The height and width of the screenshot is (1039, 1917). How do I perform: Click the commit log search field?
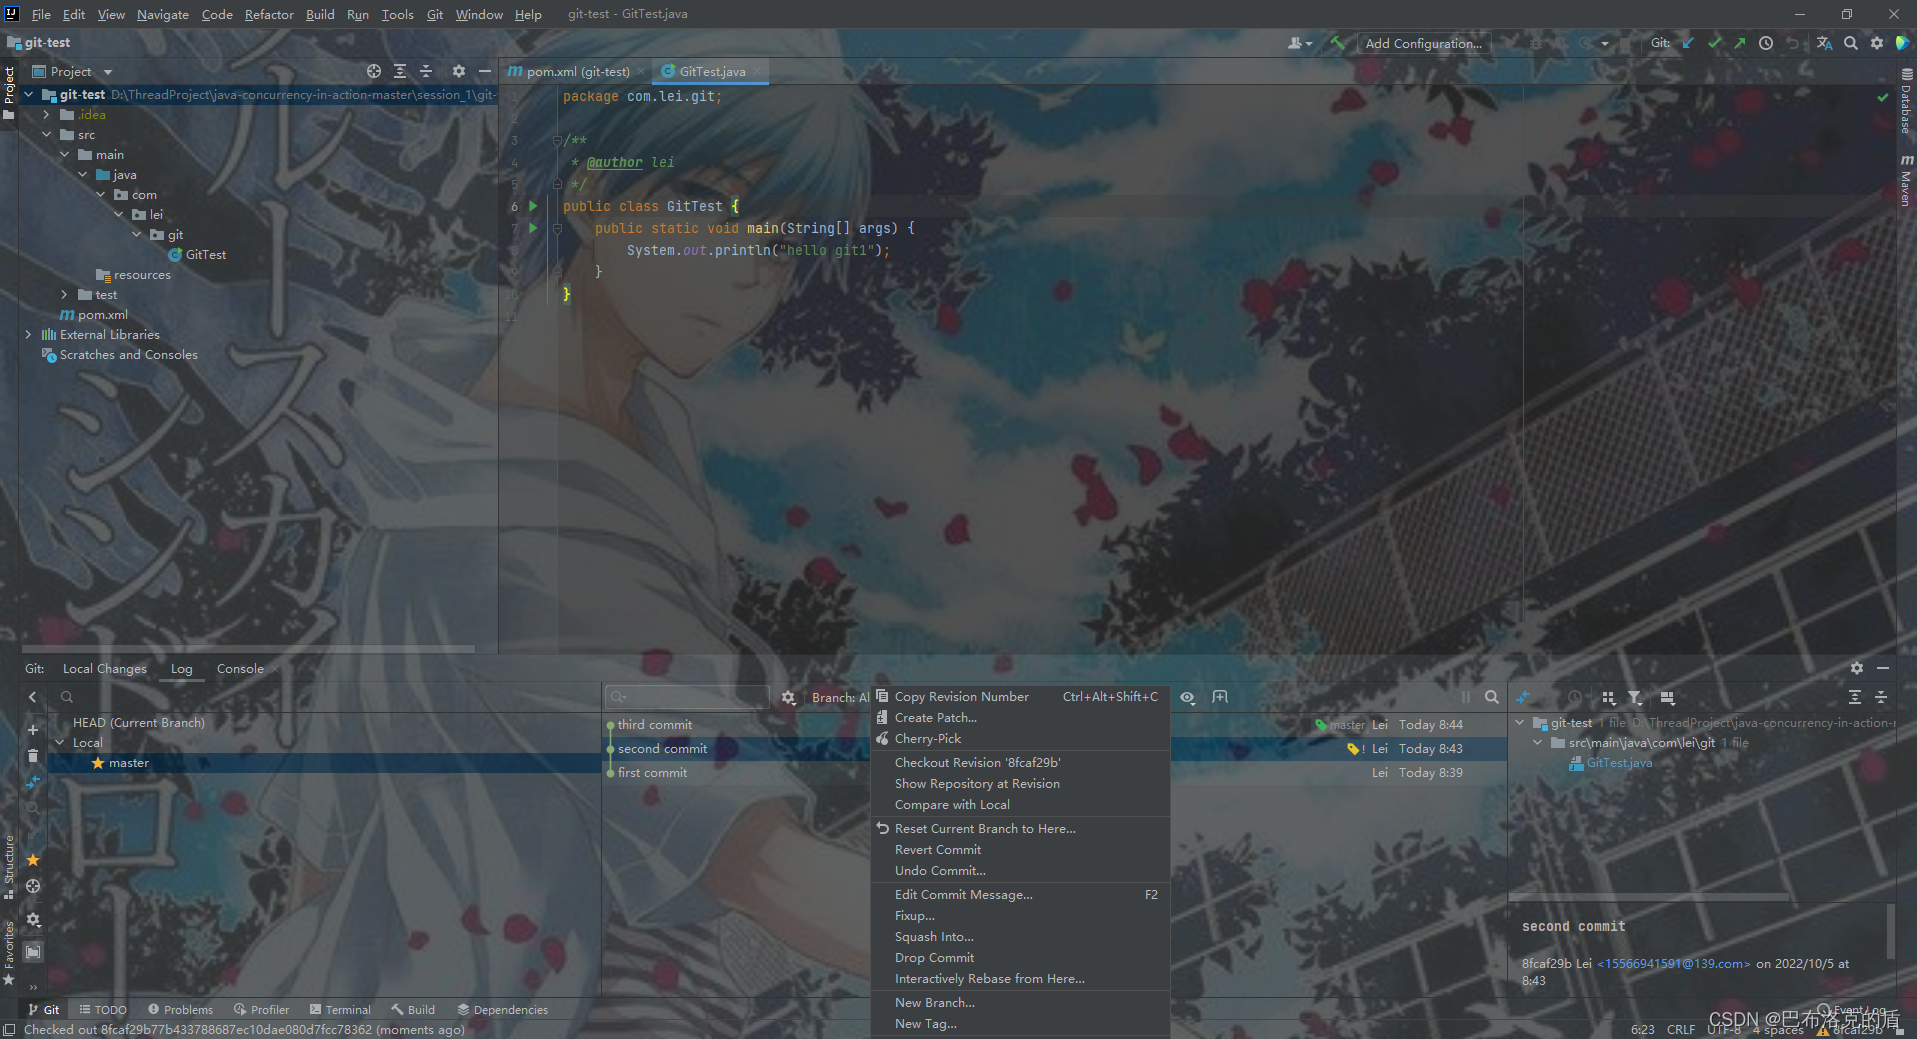click(687, 697)
